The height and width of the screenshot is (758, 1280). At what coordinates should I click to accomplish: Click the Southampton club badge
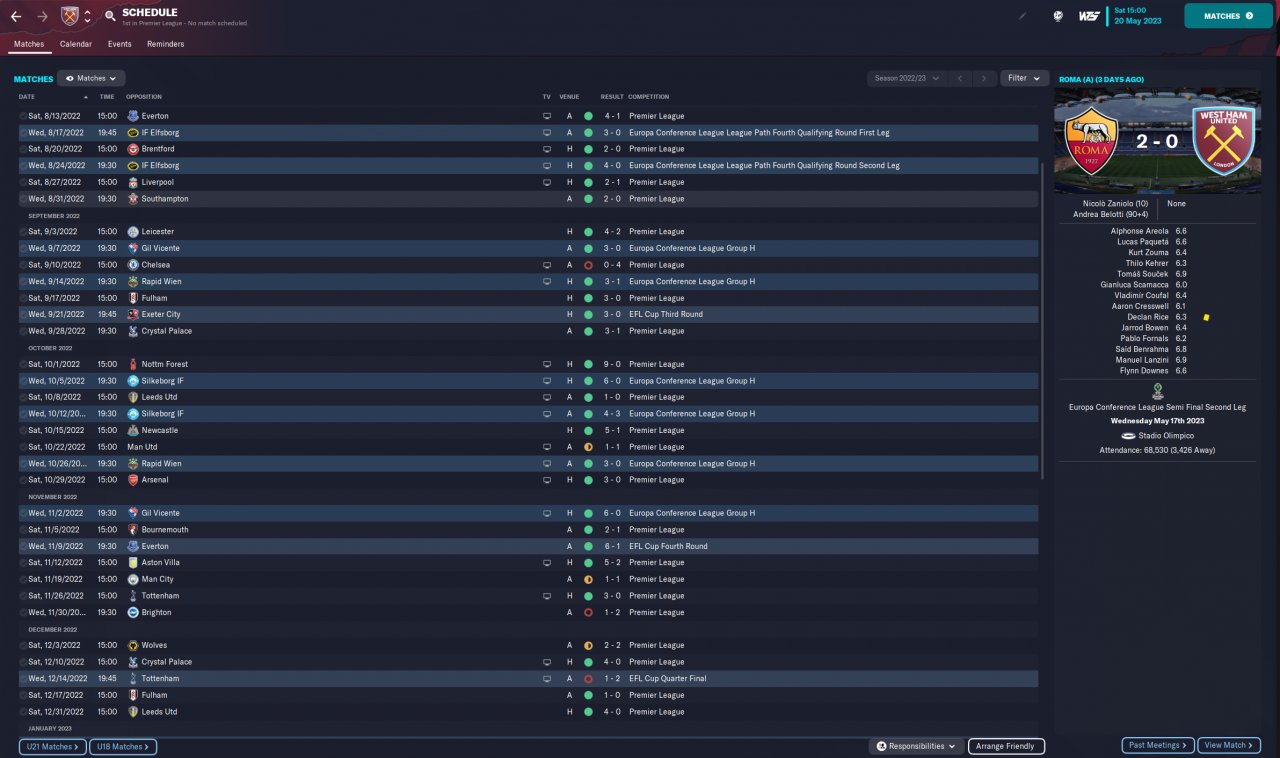coord(133,199)
